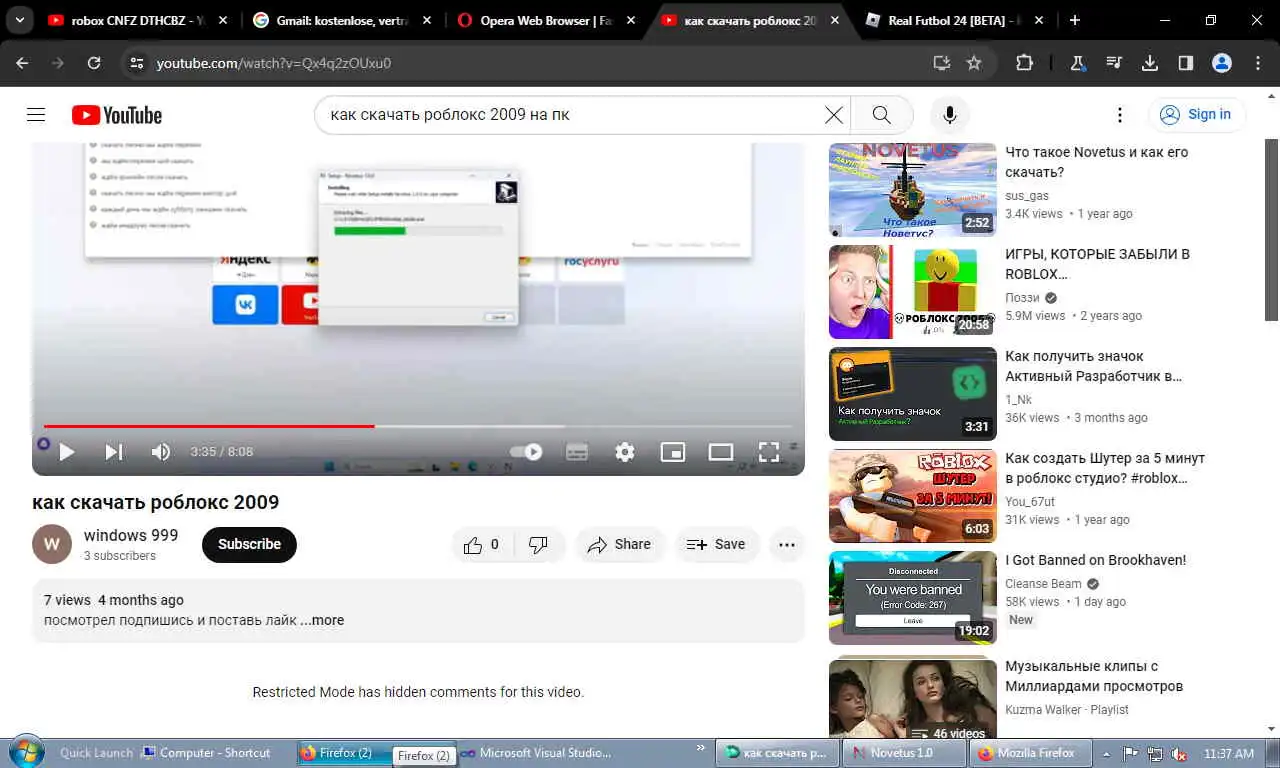The image size is (1280, 768).
Task: Open the windows 999 channel name link
Action: [131, 535]
